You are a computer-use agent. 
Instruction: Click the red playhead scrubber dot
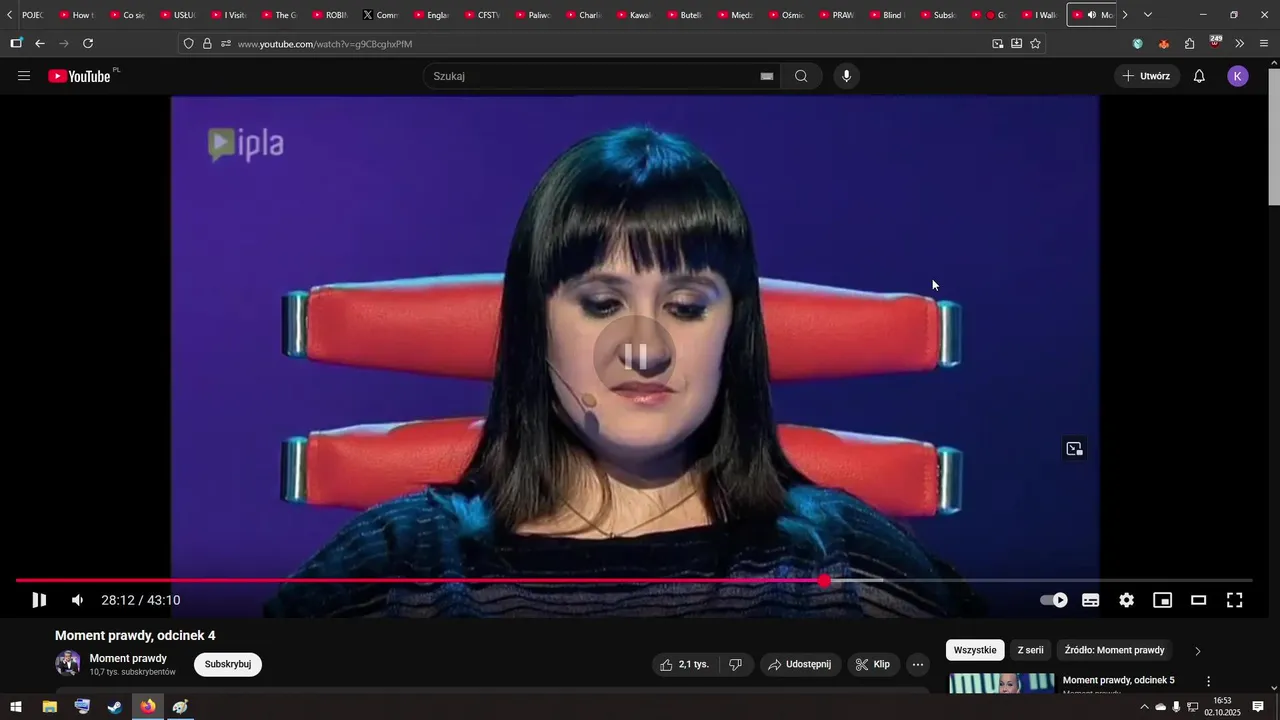point(824,580)
